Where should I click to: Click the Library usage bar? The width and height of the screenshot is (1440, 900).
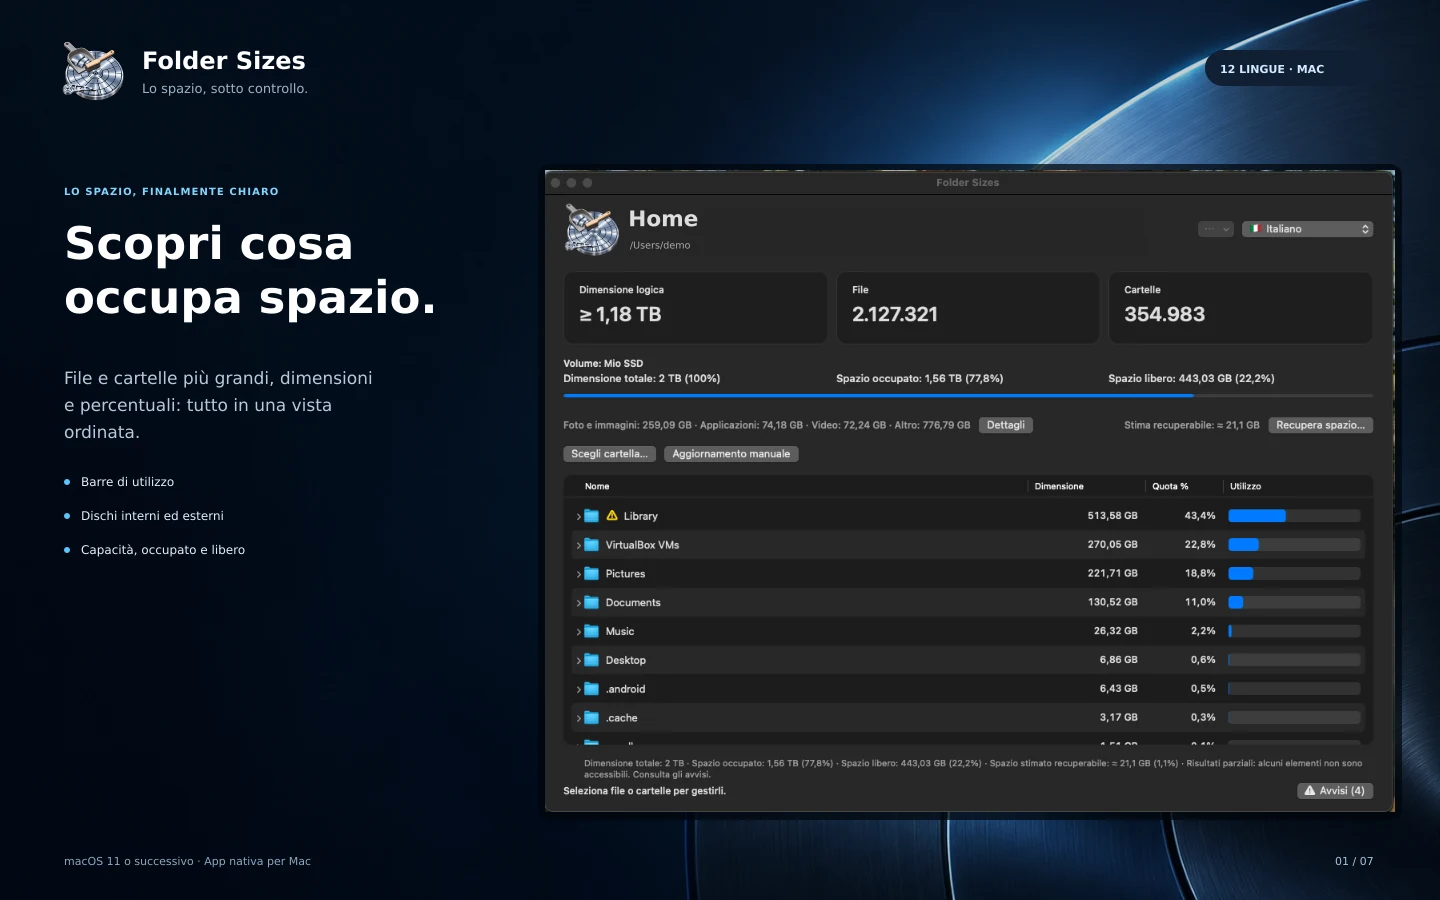pos(1294,516)
